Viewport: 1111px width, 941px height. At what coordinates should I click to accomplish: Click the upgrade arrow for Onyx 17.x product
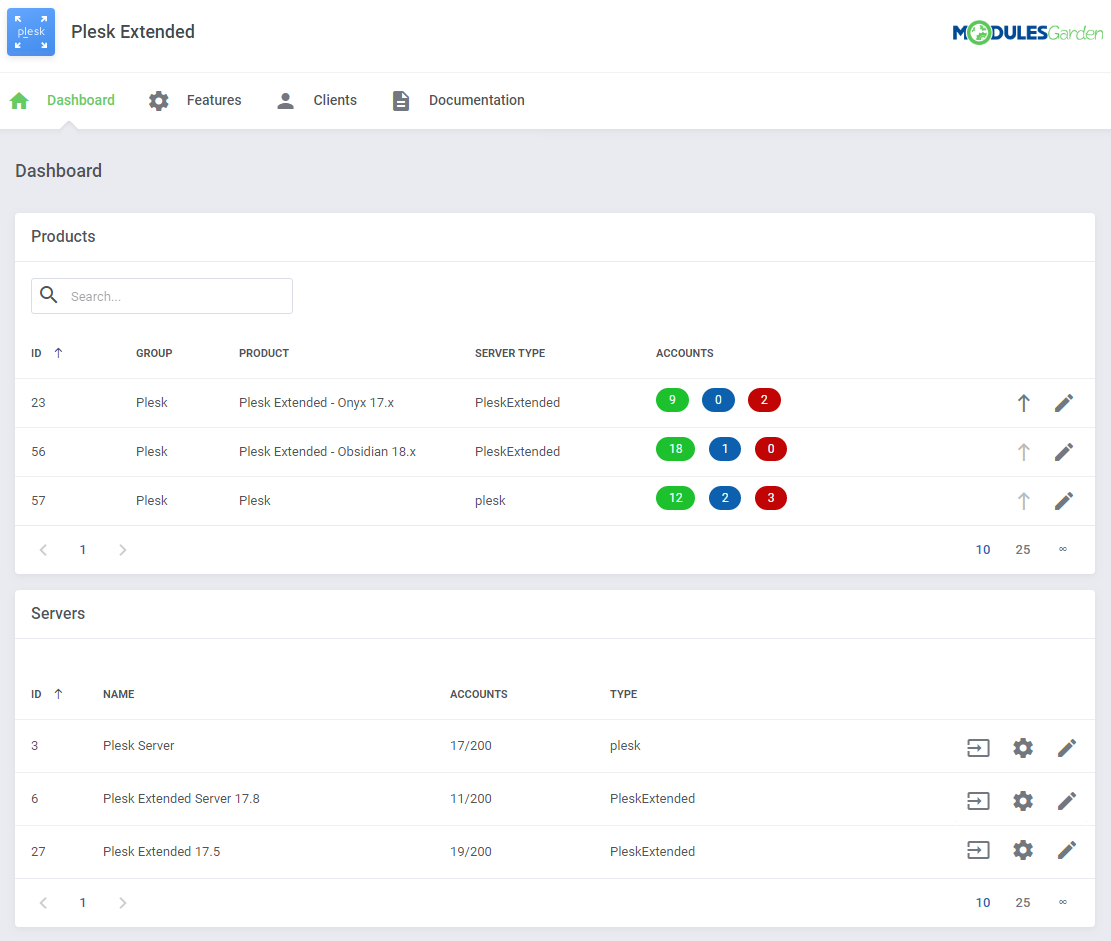point(1023,403)
